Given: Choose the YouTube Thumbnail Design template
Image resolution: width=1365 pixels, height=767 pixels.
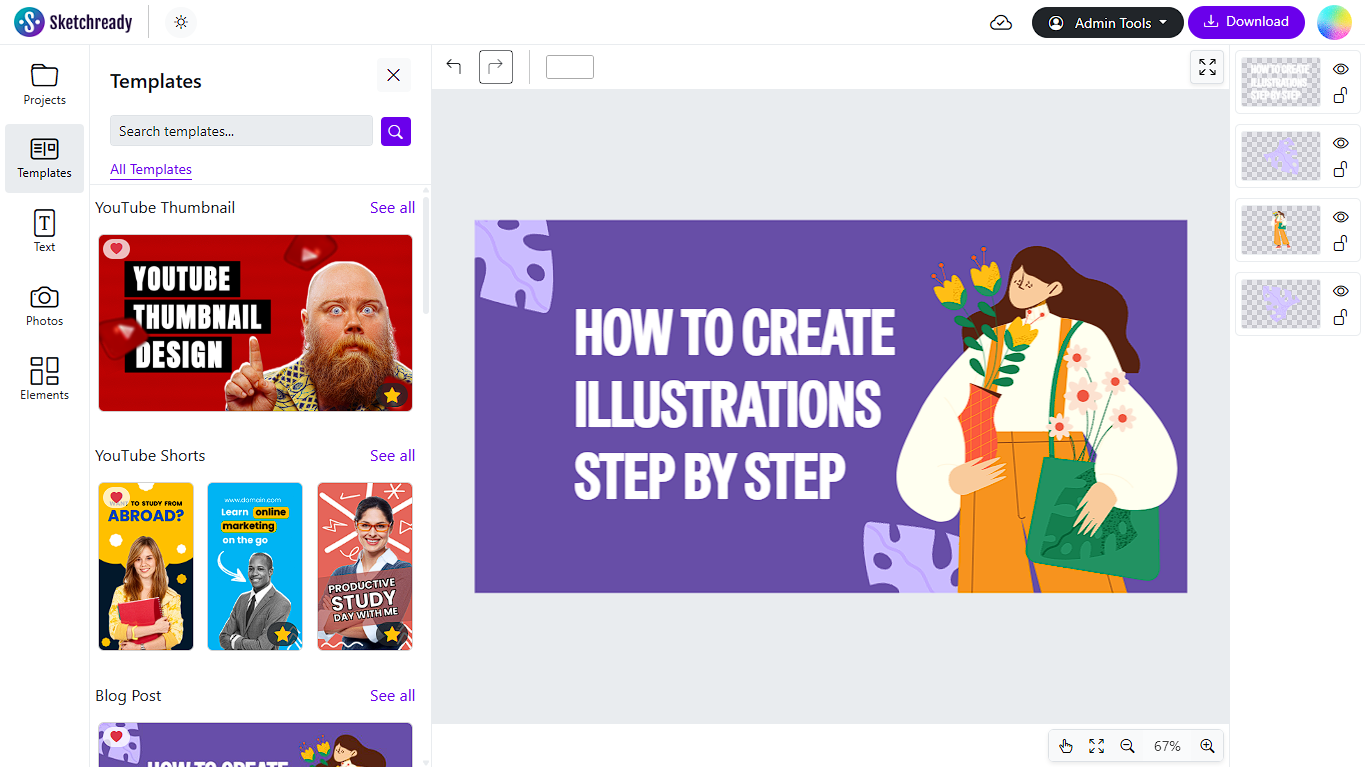Looking at the screenshot, I should pos(255,323).
